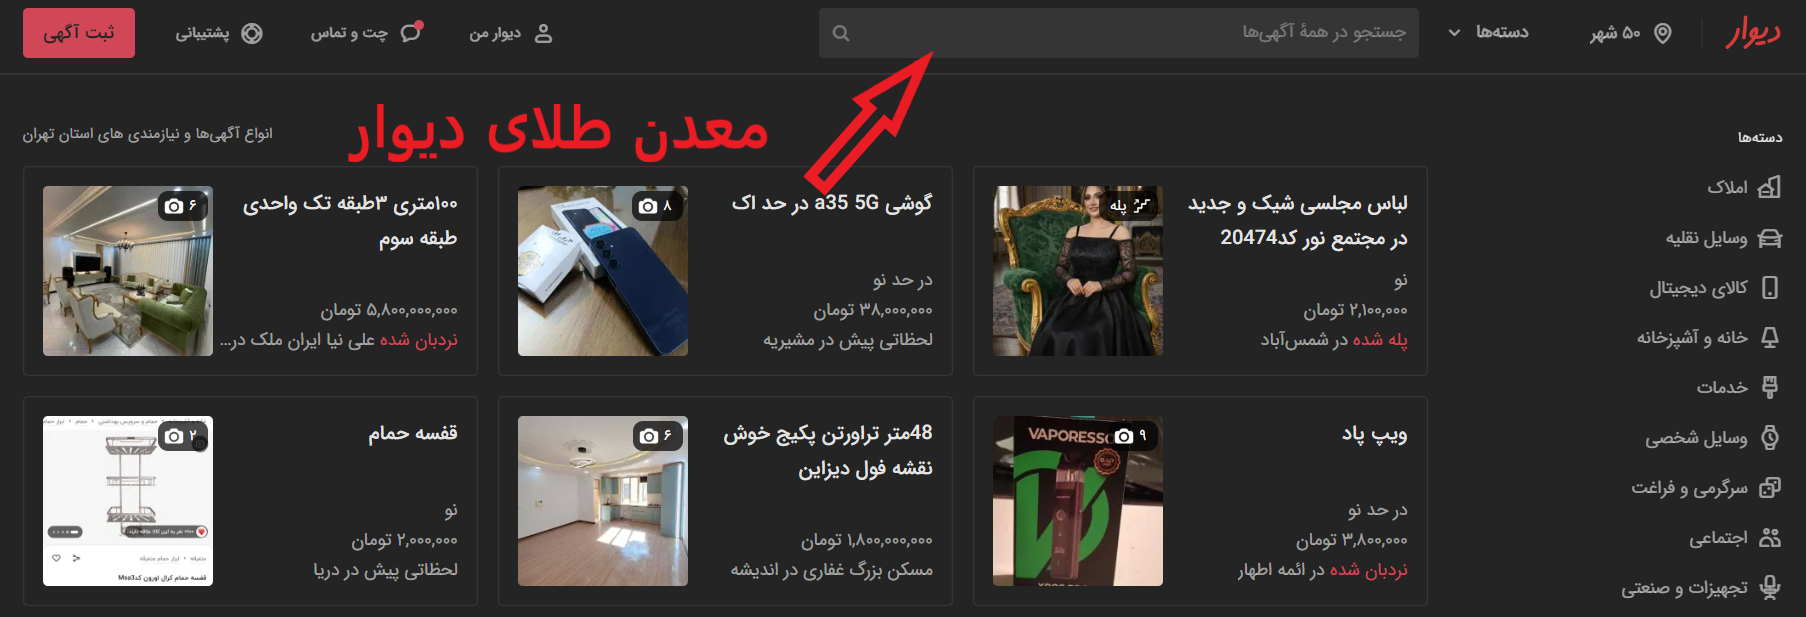Click the post ad (ثبت آگهی) button
The height and width of the screenshot is (617, 1806).
(79, 33)
